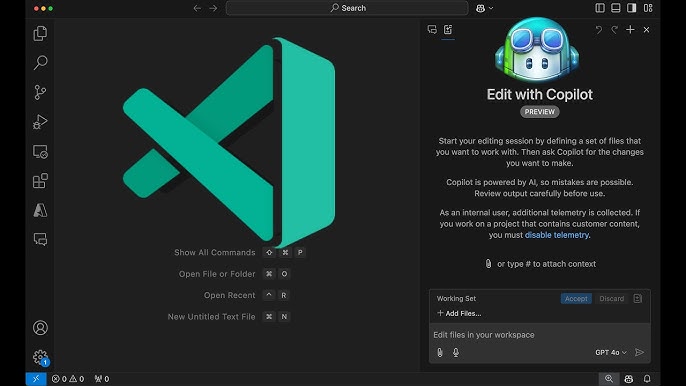686x386 pixels.
Task: Select the Copilot Edits tab
Action: coord(448,29)
